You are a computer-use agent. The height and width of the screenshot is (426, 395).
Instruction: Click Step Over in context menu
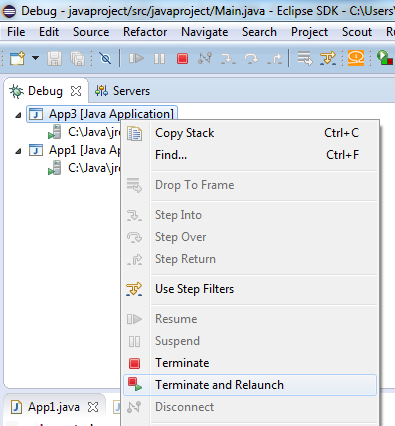[250, 237]
